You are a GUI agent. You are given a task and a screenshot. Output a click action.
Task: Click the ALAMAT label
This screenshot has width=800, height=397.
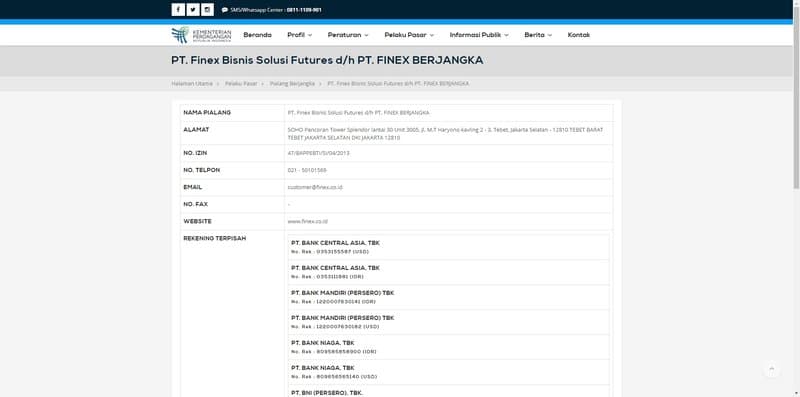click(x=196, y=130)
